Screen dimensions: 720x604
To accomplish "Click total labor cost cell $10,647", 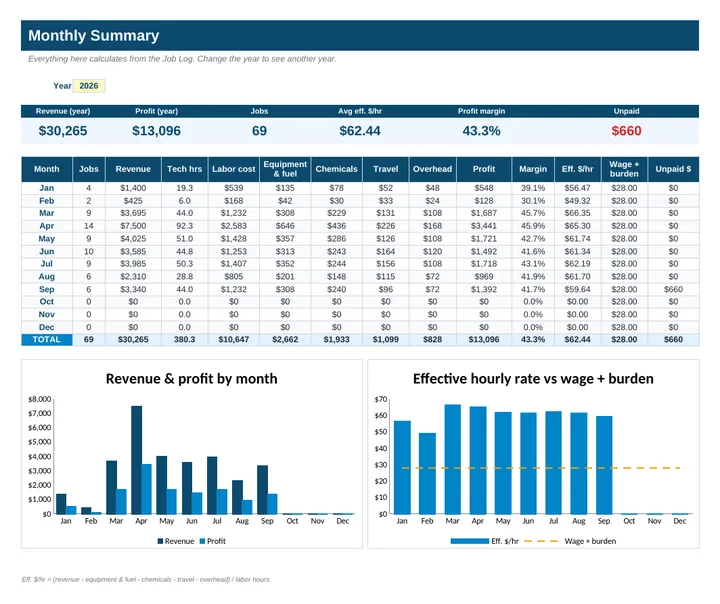I will pos(233,339).
